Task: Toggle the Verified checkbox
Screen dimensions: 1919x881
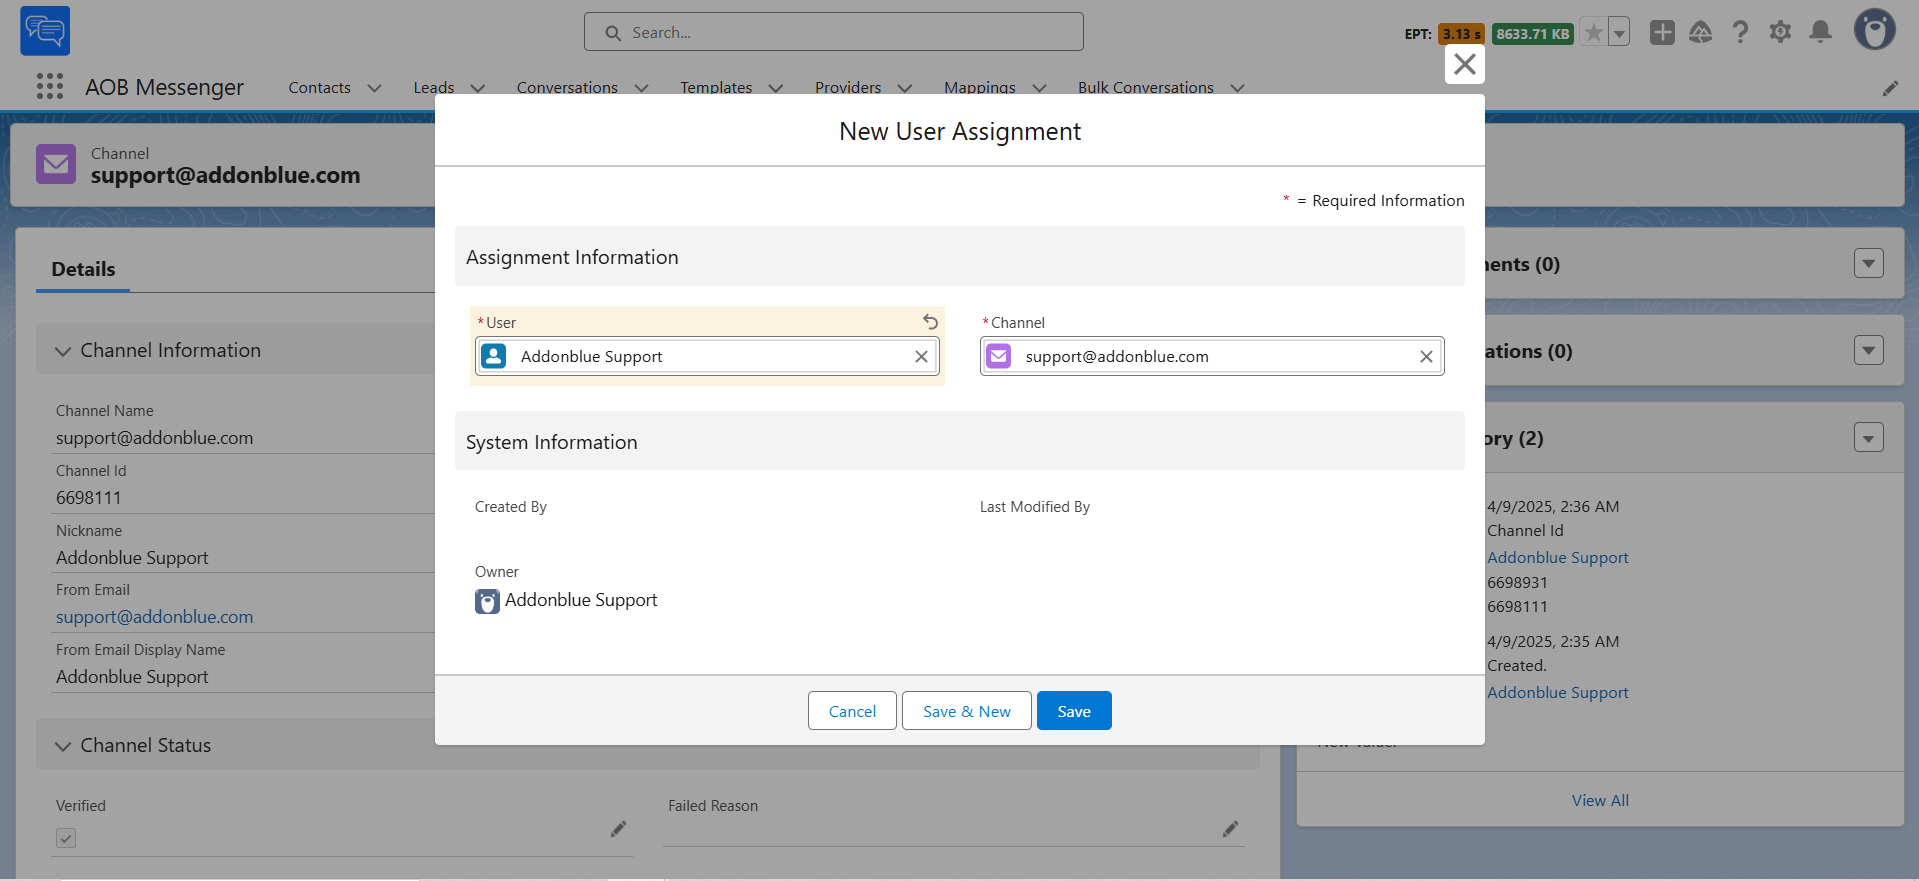Action: click(66, 838)
